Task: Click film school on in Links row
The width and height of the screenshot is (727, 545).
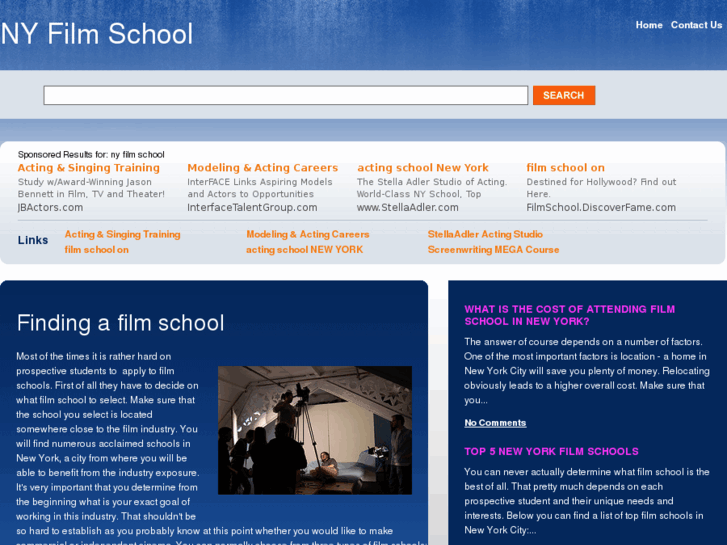Action: pyautogui.click(x=96, y=250)
